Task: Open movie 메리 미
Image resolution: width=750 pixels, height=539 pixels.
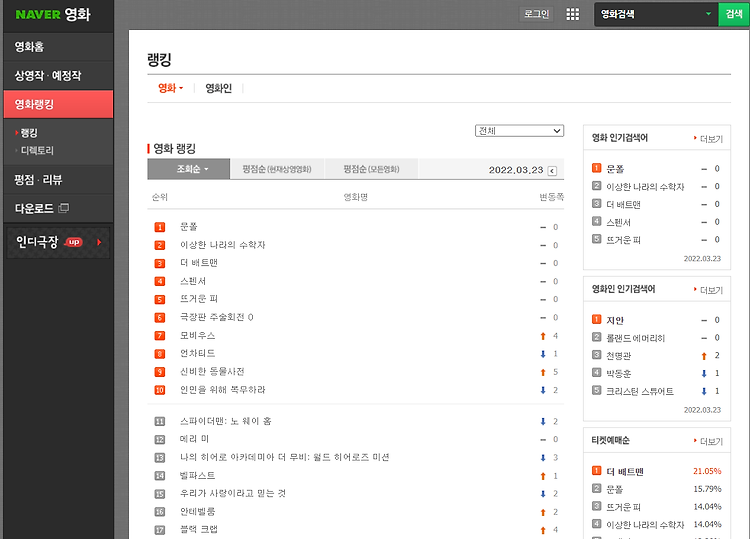Action: pos(194,439)
